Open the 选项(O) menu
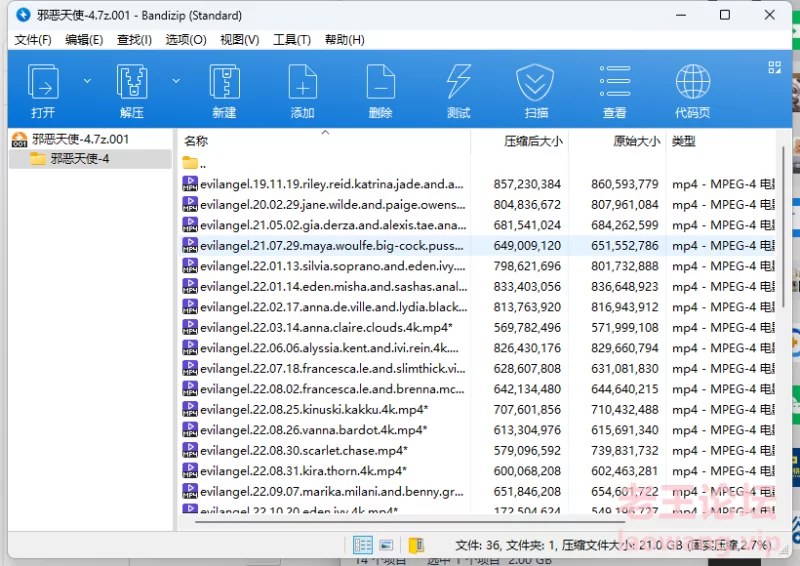This screenshot has height=566, width=800. (x=186, y=40)
